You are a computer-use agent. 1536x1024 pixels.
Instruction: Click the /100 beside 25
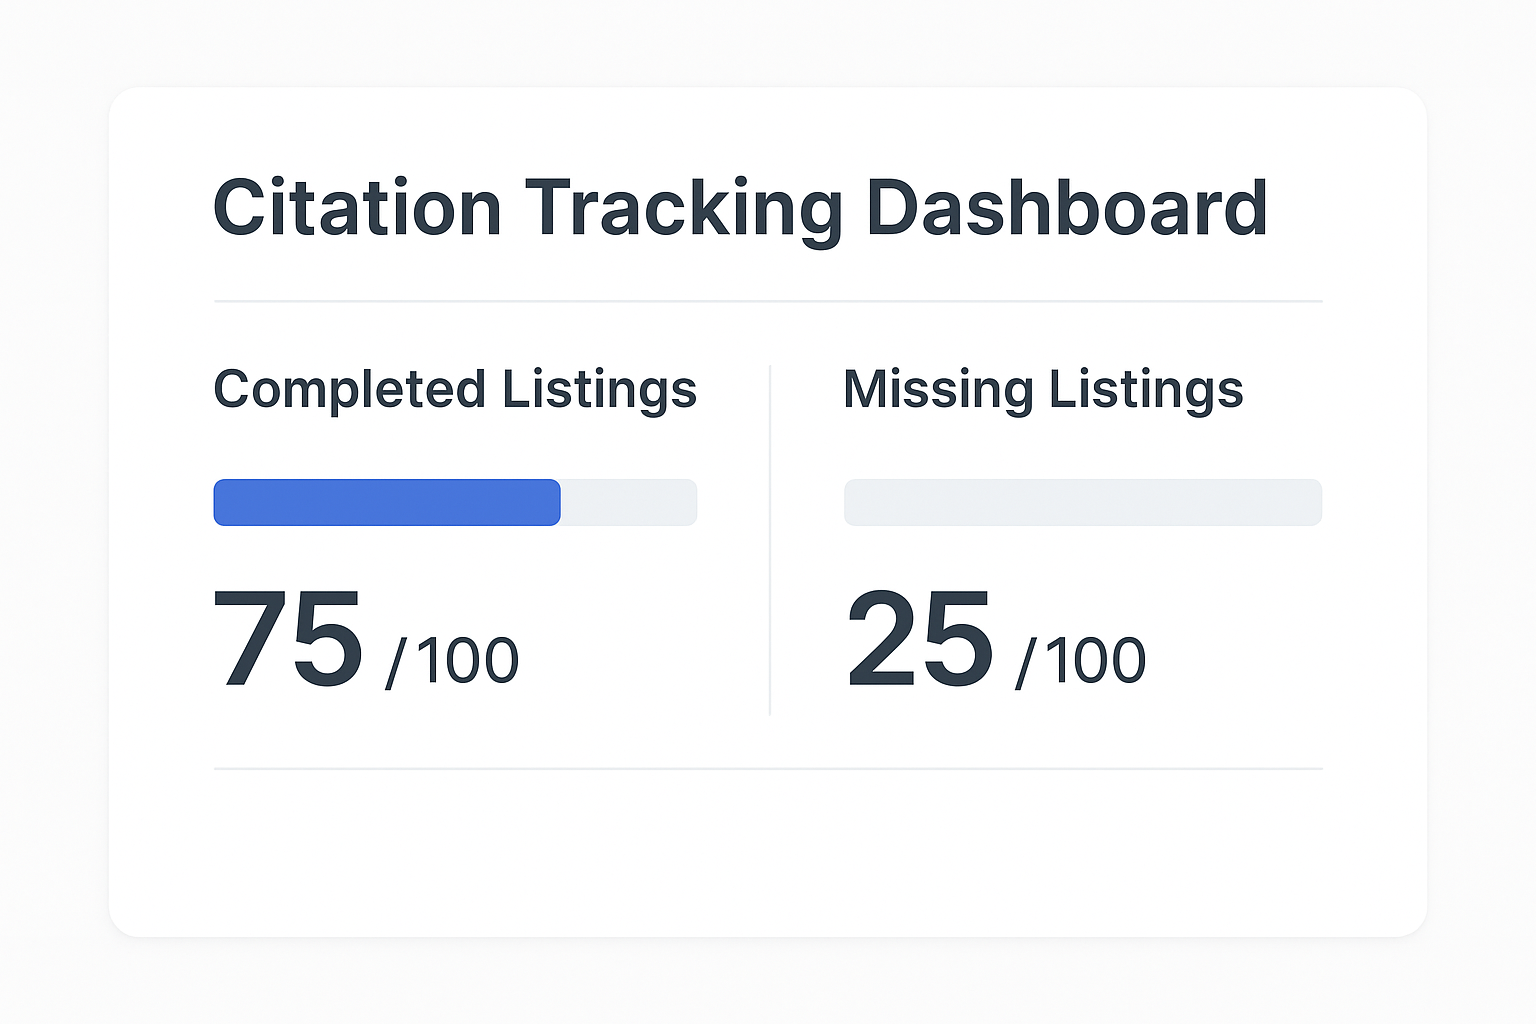click(x=1081, y=661)
